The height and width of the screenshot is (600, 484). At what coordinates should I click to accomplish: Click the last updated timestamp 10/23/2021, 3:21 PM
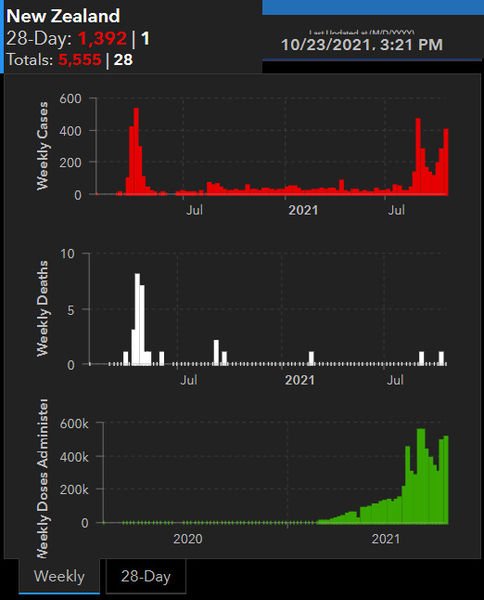[362, 44]
